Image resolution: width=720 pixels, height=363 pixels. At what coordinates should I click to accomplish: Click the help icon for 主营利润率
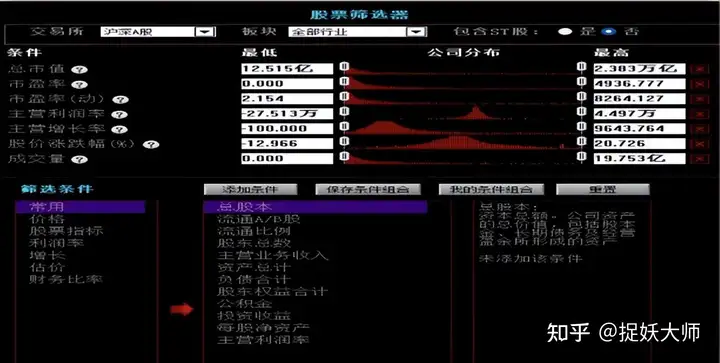(119, 115)
